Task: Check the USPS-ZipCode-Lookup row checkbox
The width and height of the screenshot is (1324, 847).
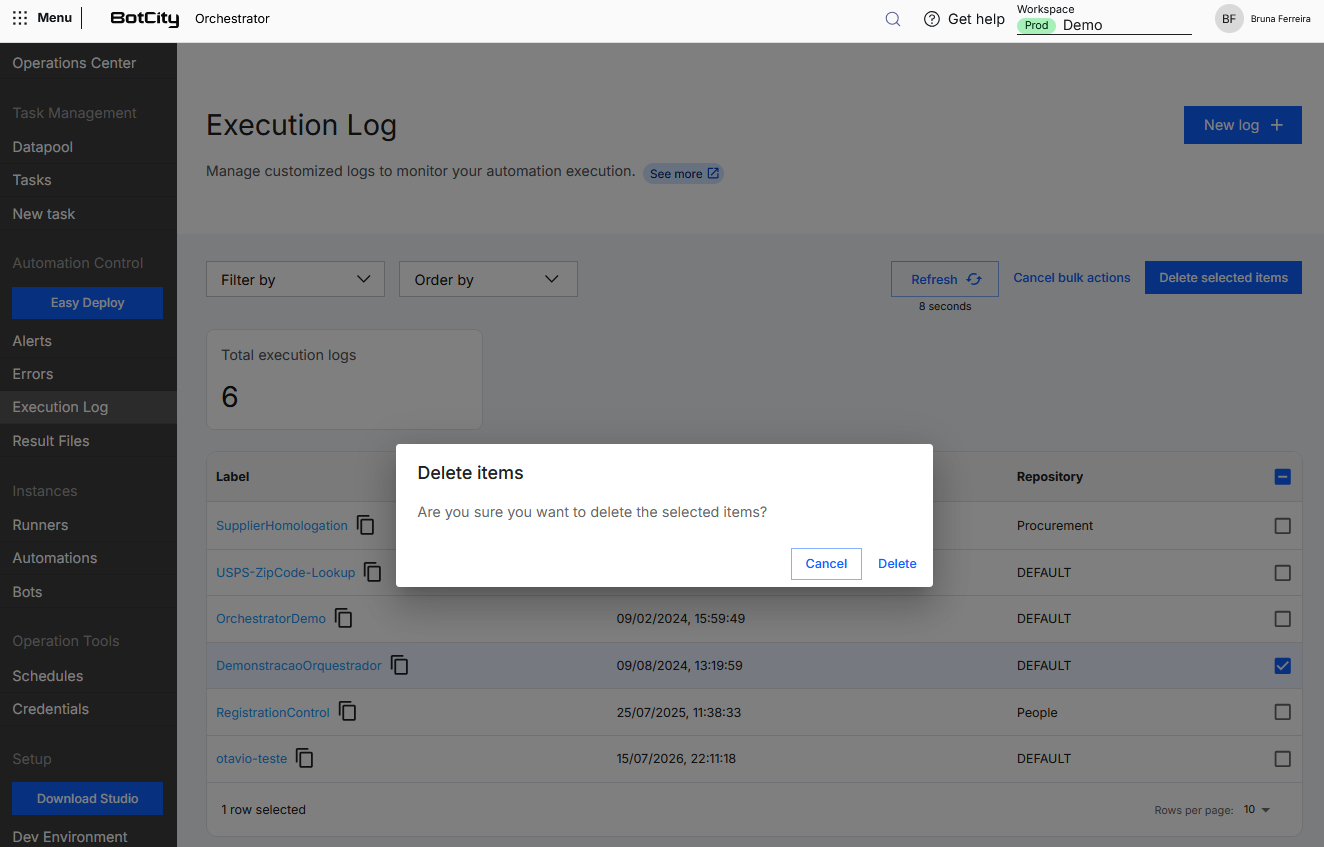Action: coord(1283,573)
